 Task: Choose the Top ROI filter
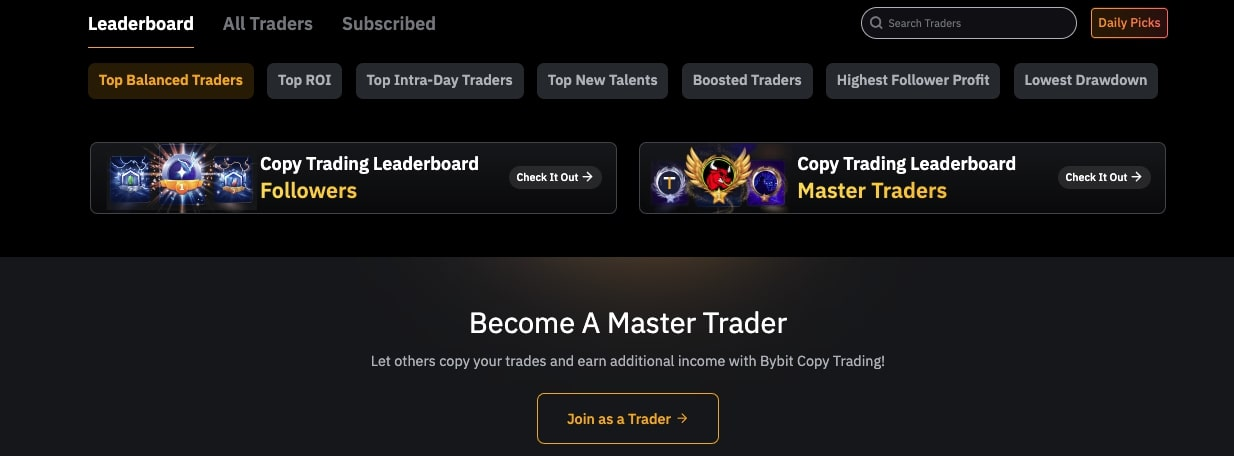pyautogui.click(x=304, y=80)
